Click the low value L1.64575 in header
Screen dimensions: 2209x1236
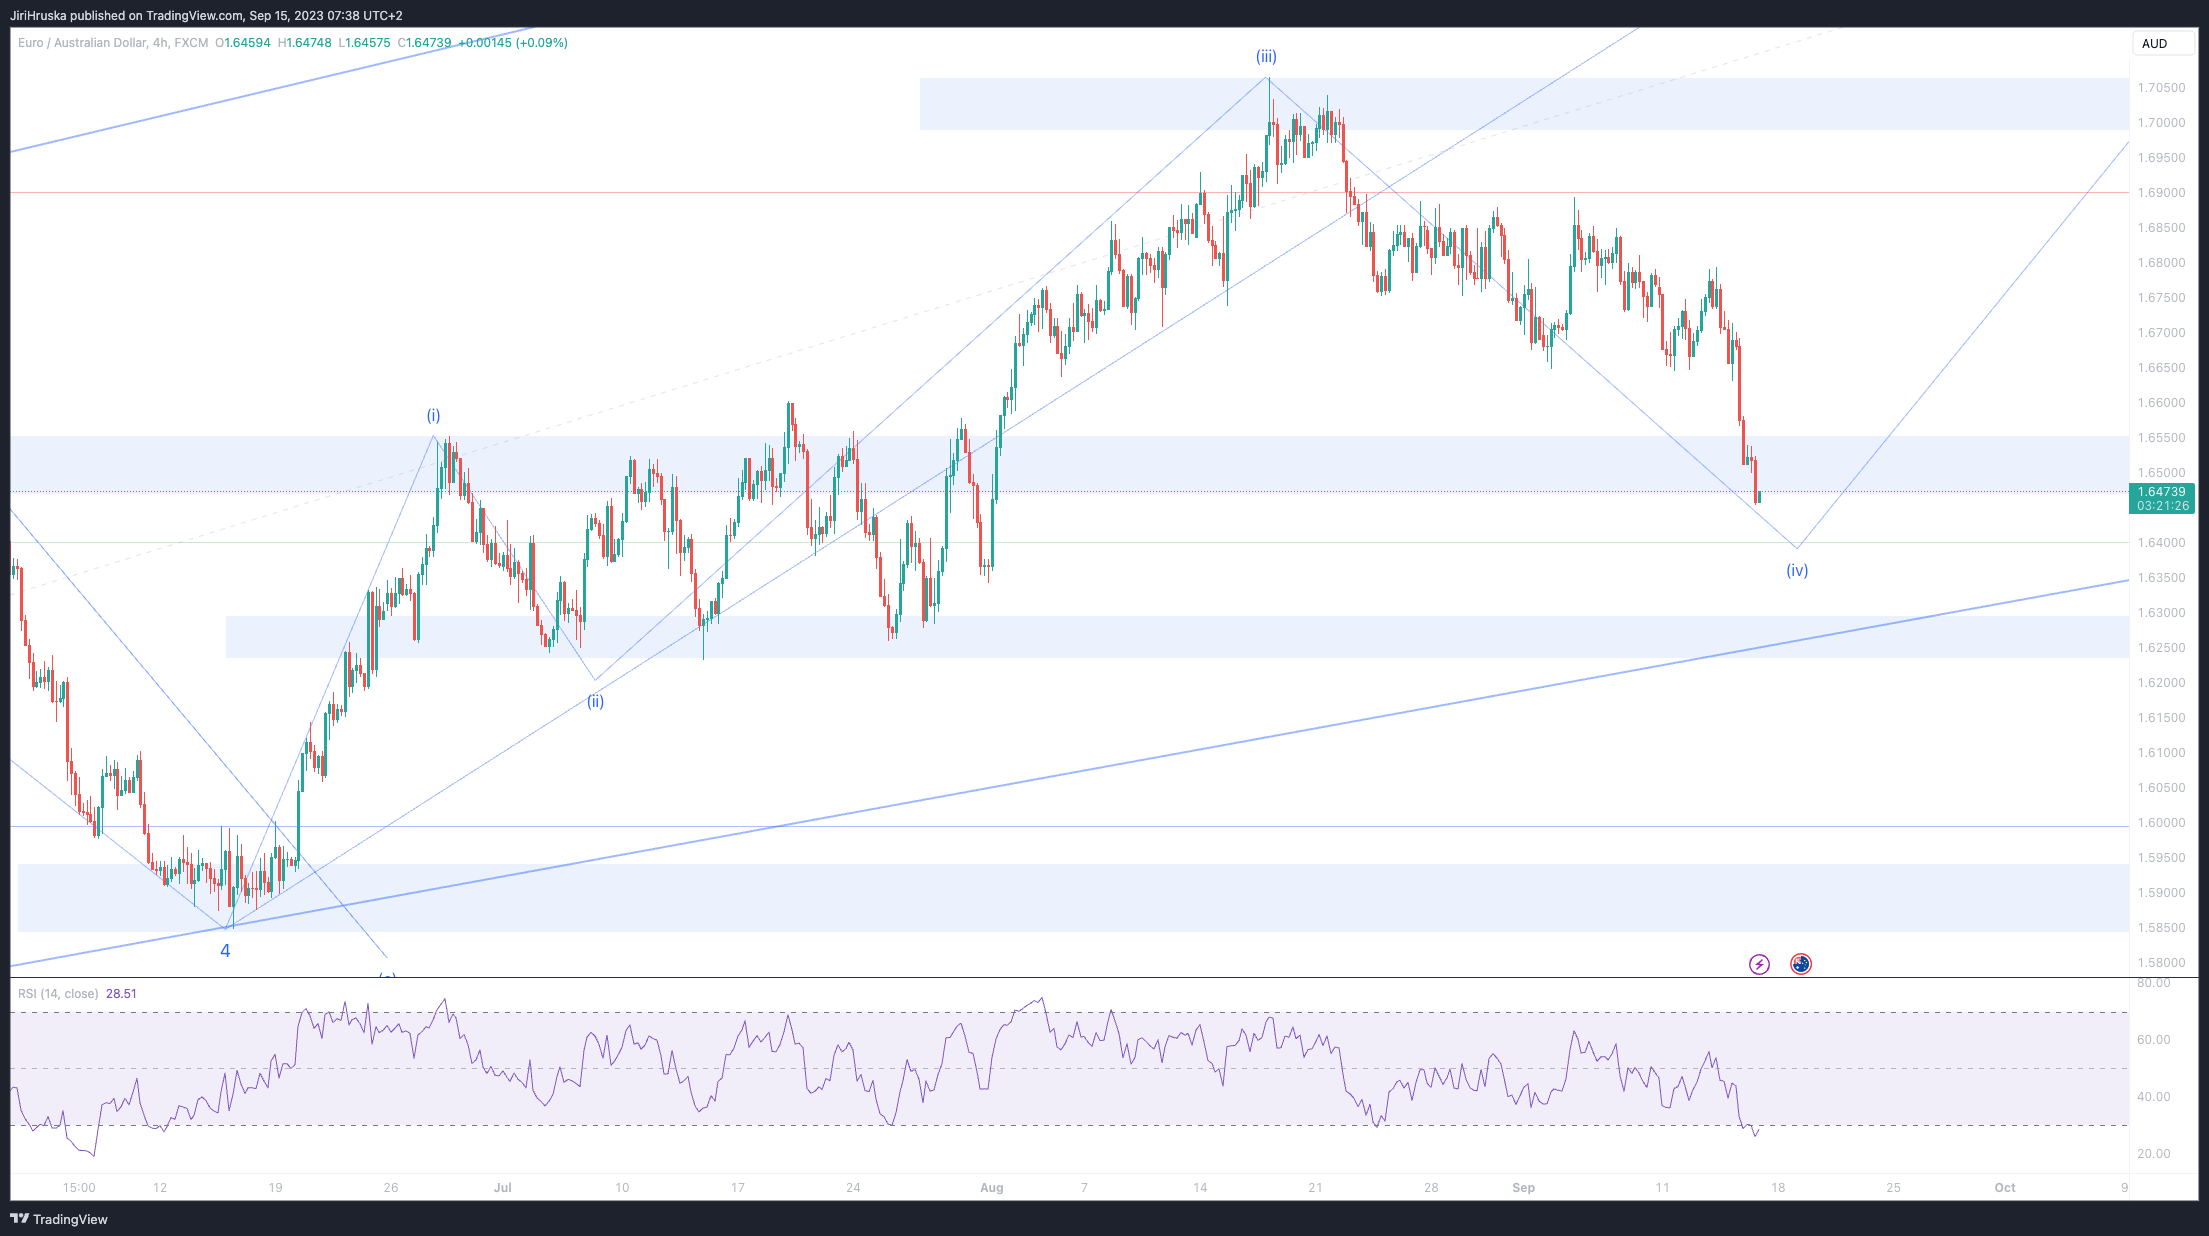click(364, 43)
